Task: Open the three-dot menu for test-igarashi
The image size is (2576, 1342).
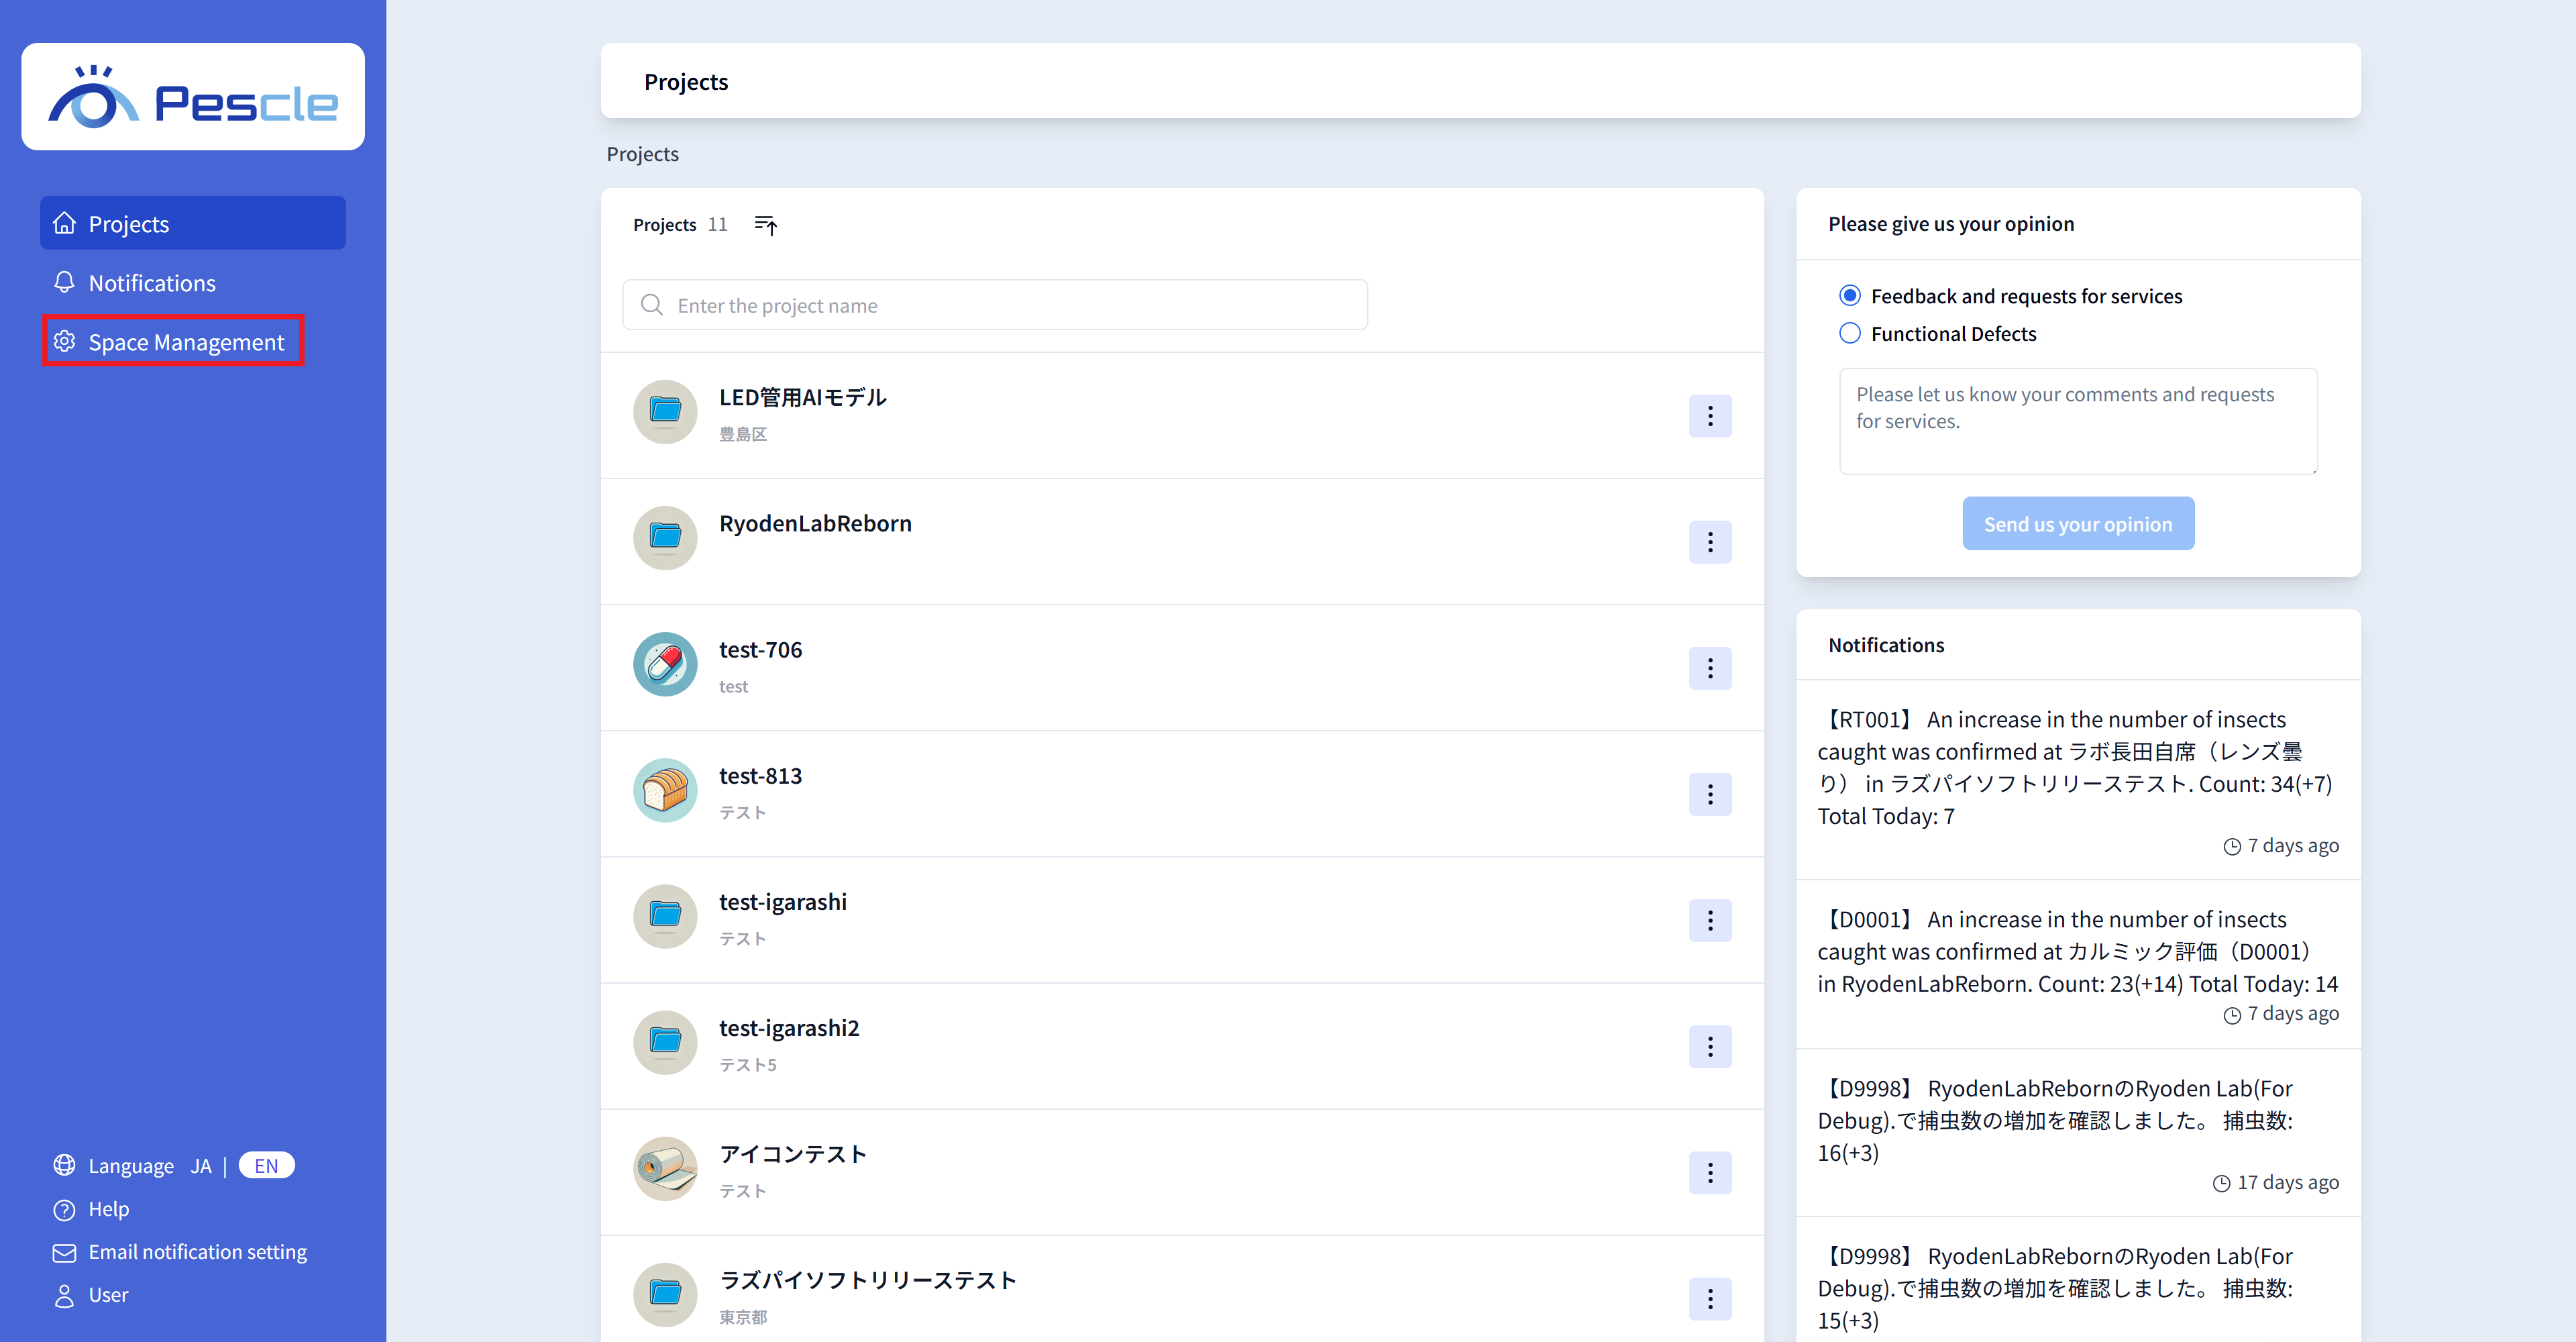Action: point(1710,920)
